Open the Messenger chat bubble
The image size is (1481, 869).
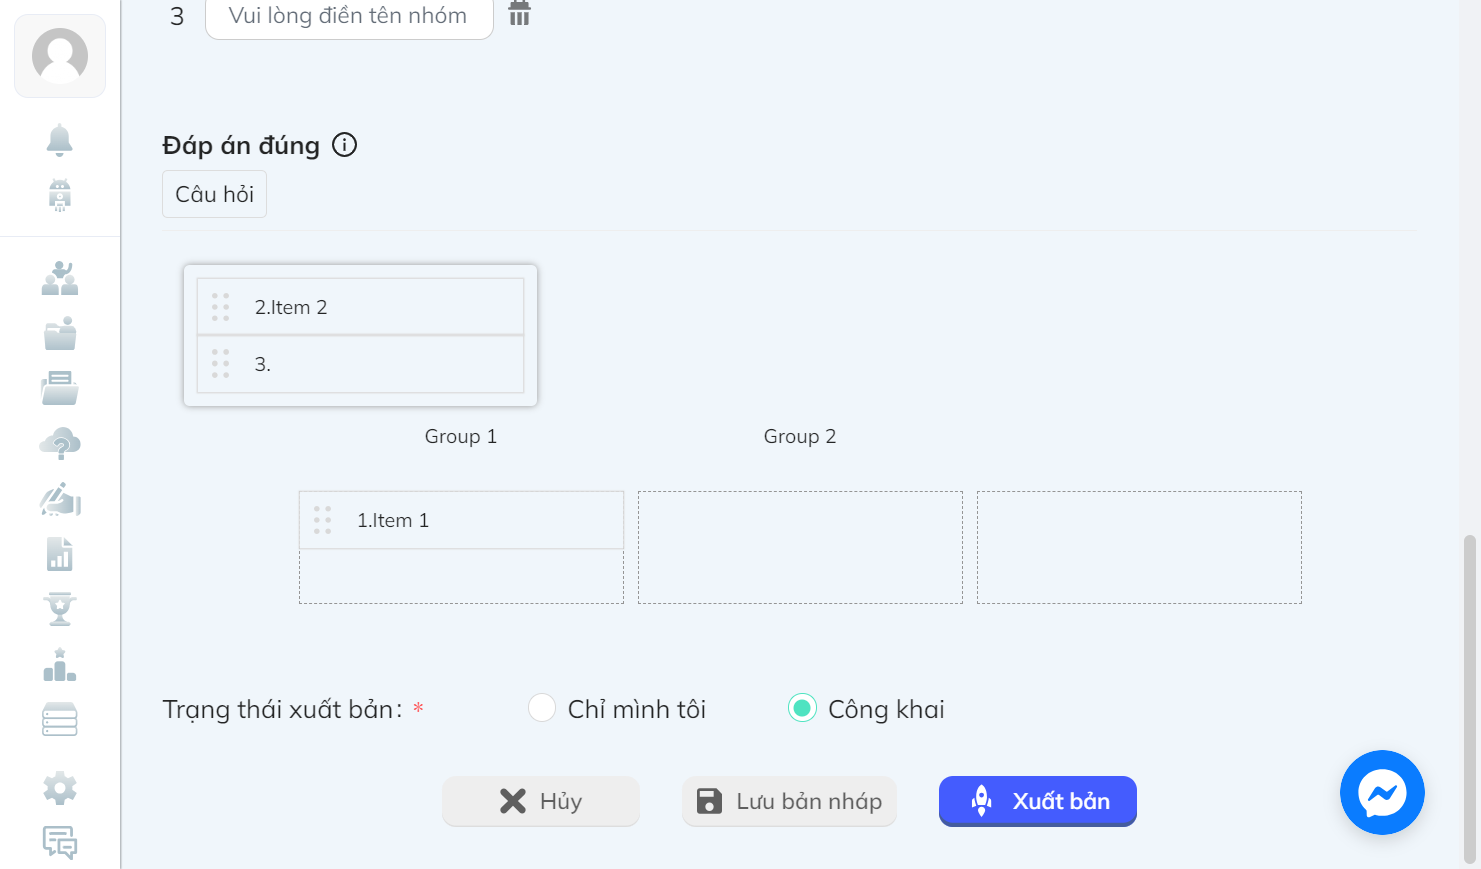coord(1382,792)
